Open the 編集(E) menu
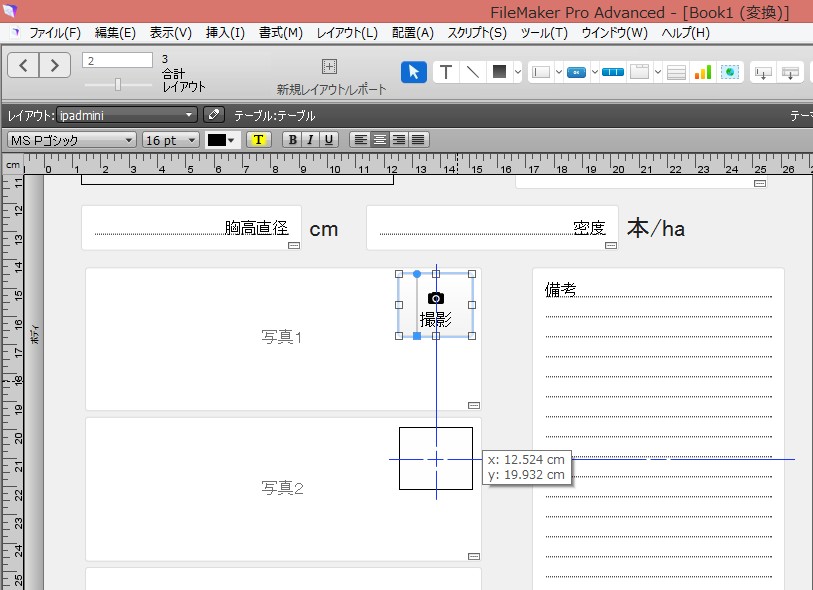 pos(115,33)
